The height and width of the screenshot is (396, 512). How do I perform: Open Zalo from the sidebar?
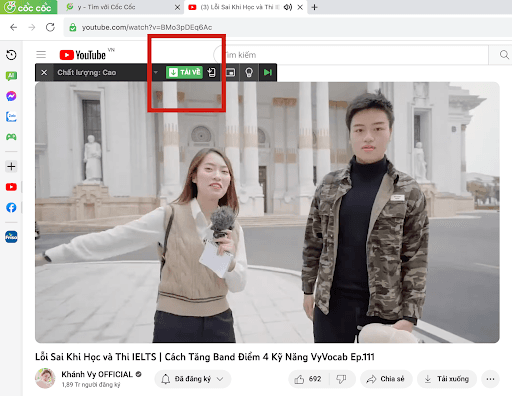[x=11, y=117]
